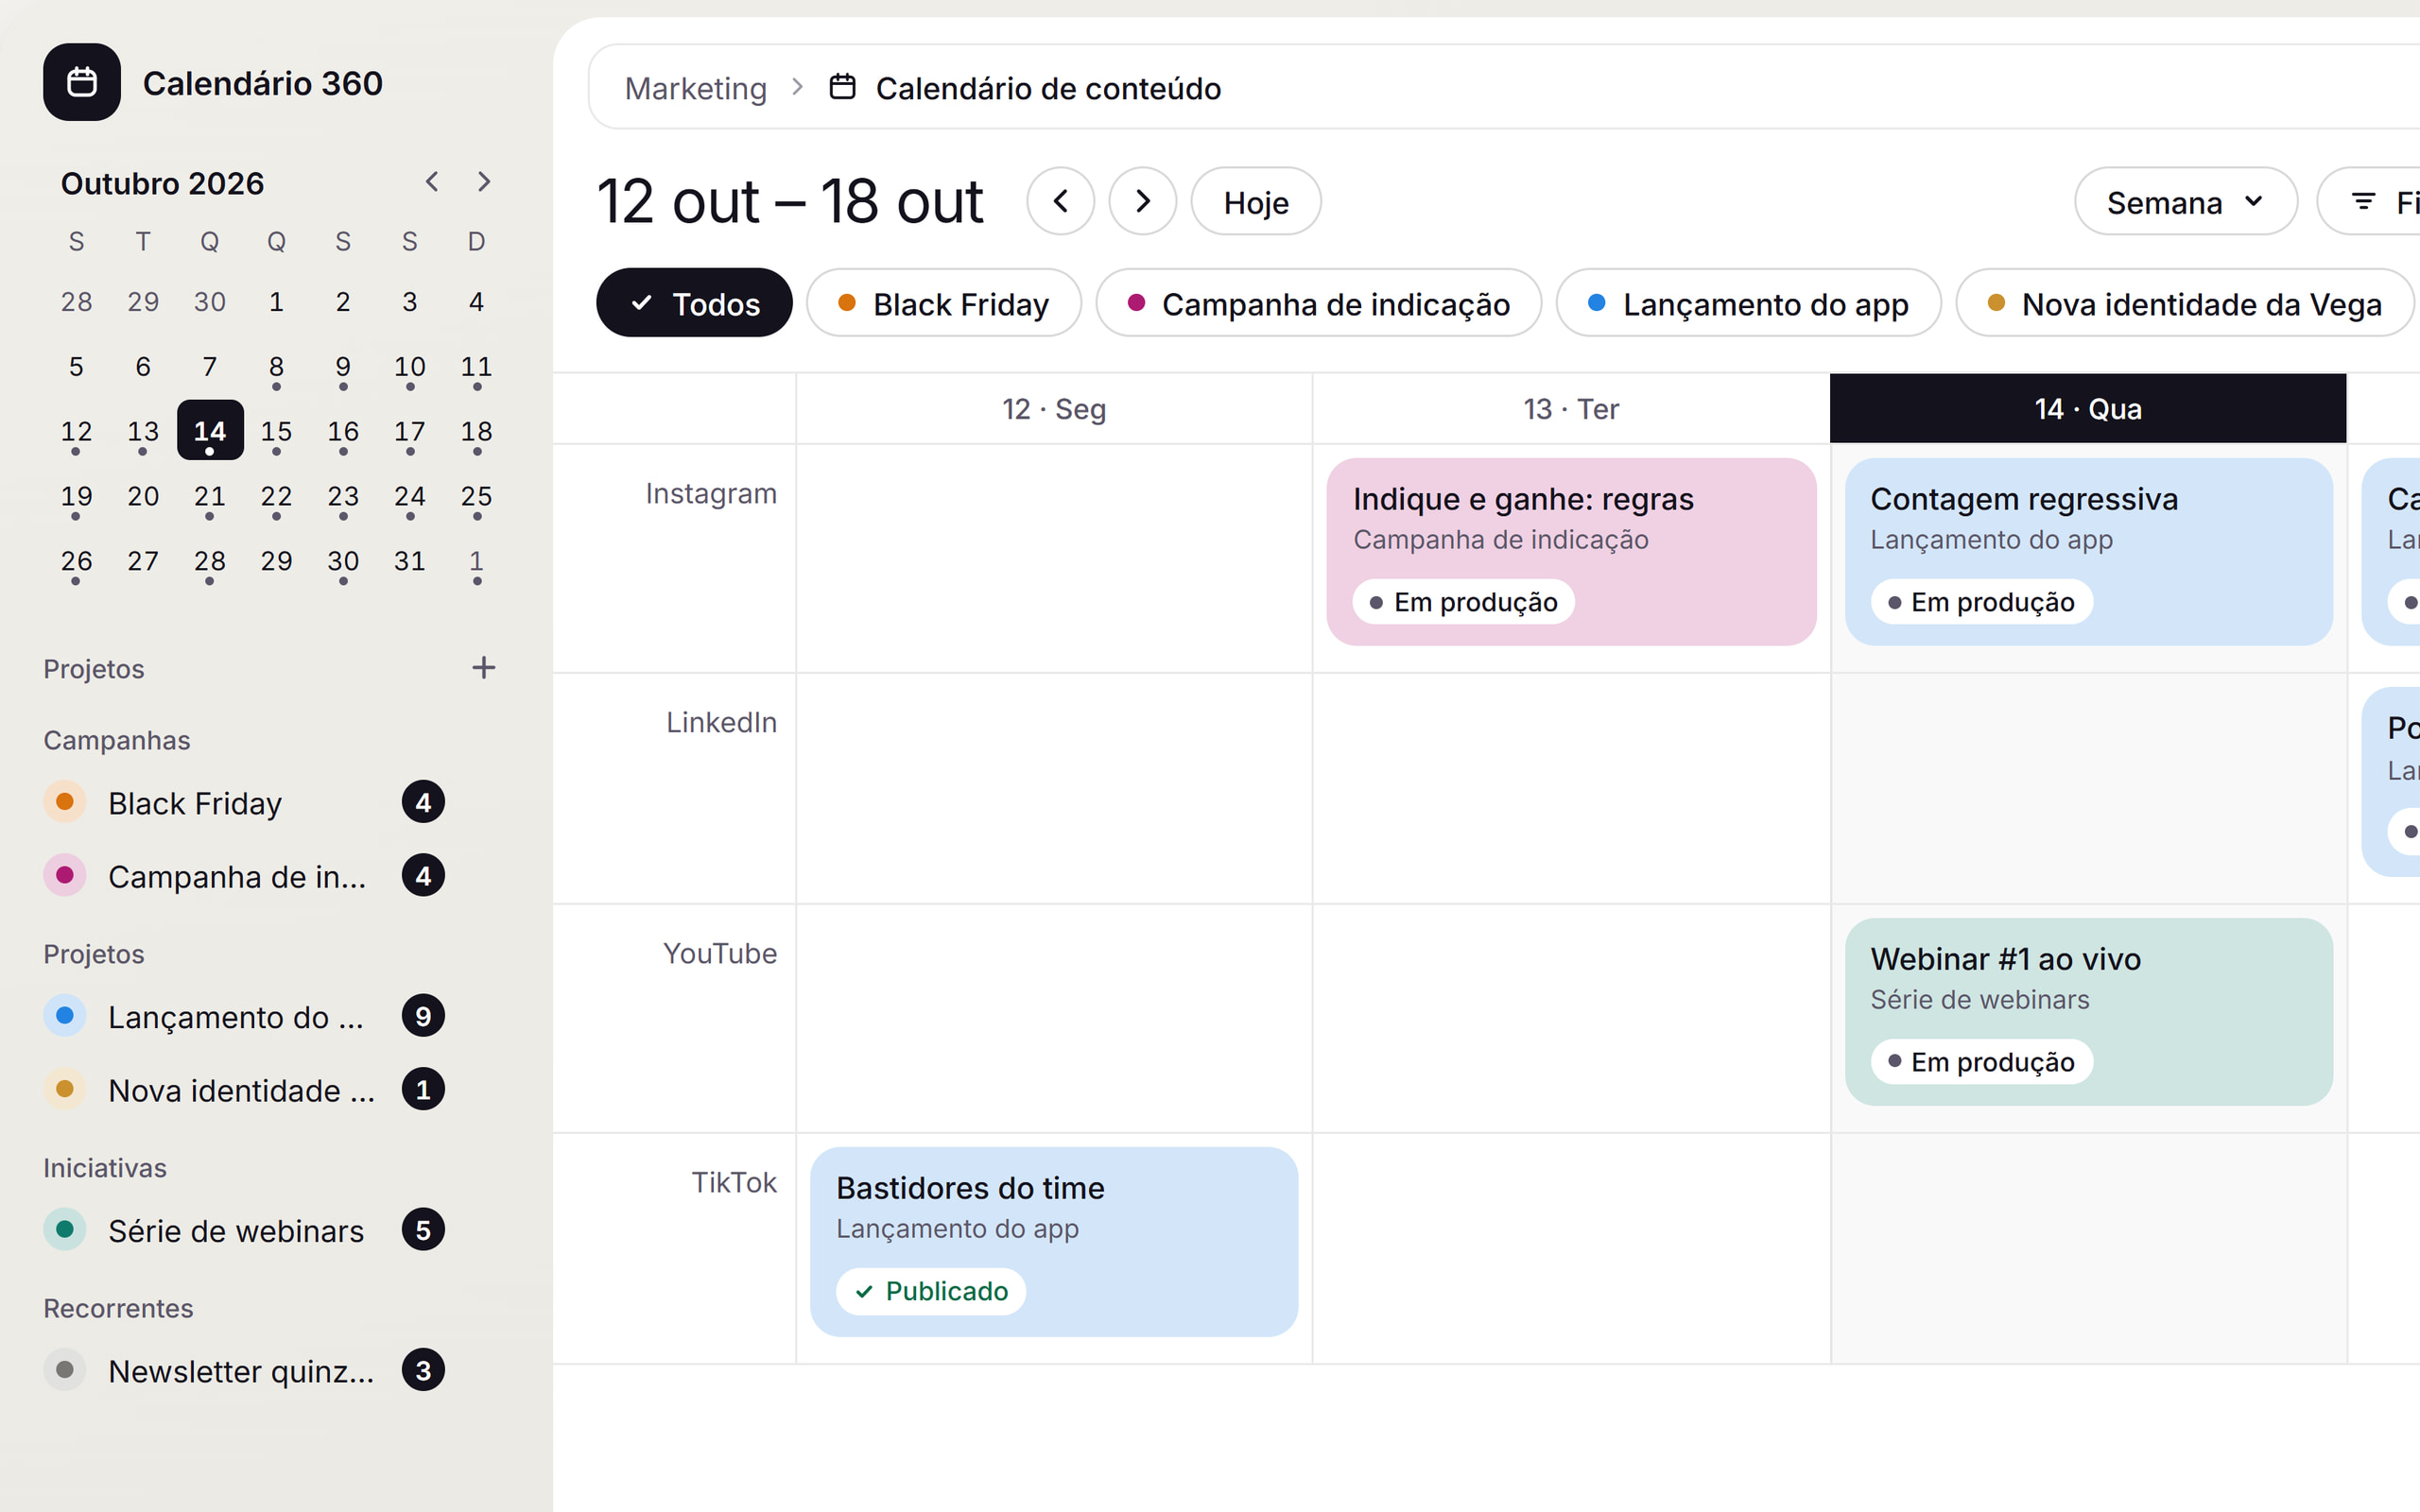Click the Newsletter quinz... count badge 3
Viewport: 2420px width, 1512px height.
pos(423,1370)
